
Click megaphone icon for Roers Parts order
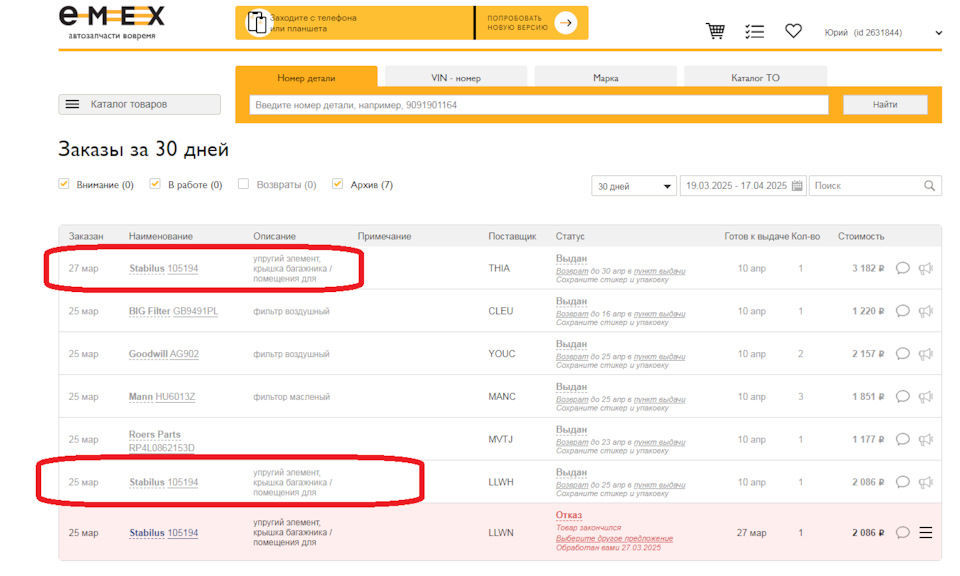coord(926,439)
